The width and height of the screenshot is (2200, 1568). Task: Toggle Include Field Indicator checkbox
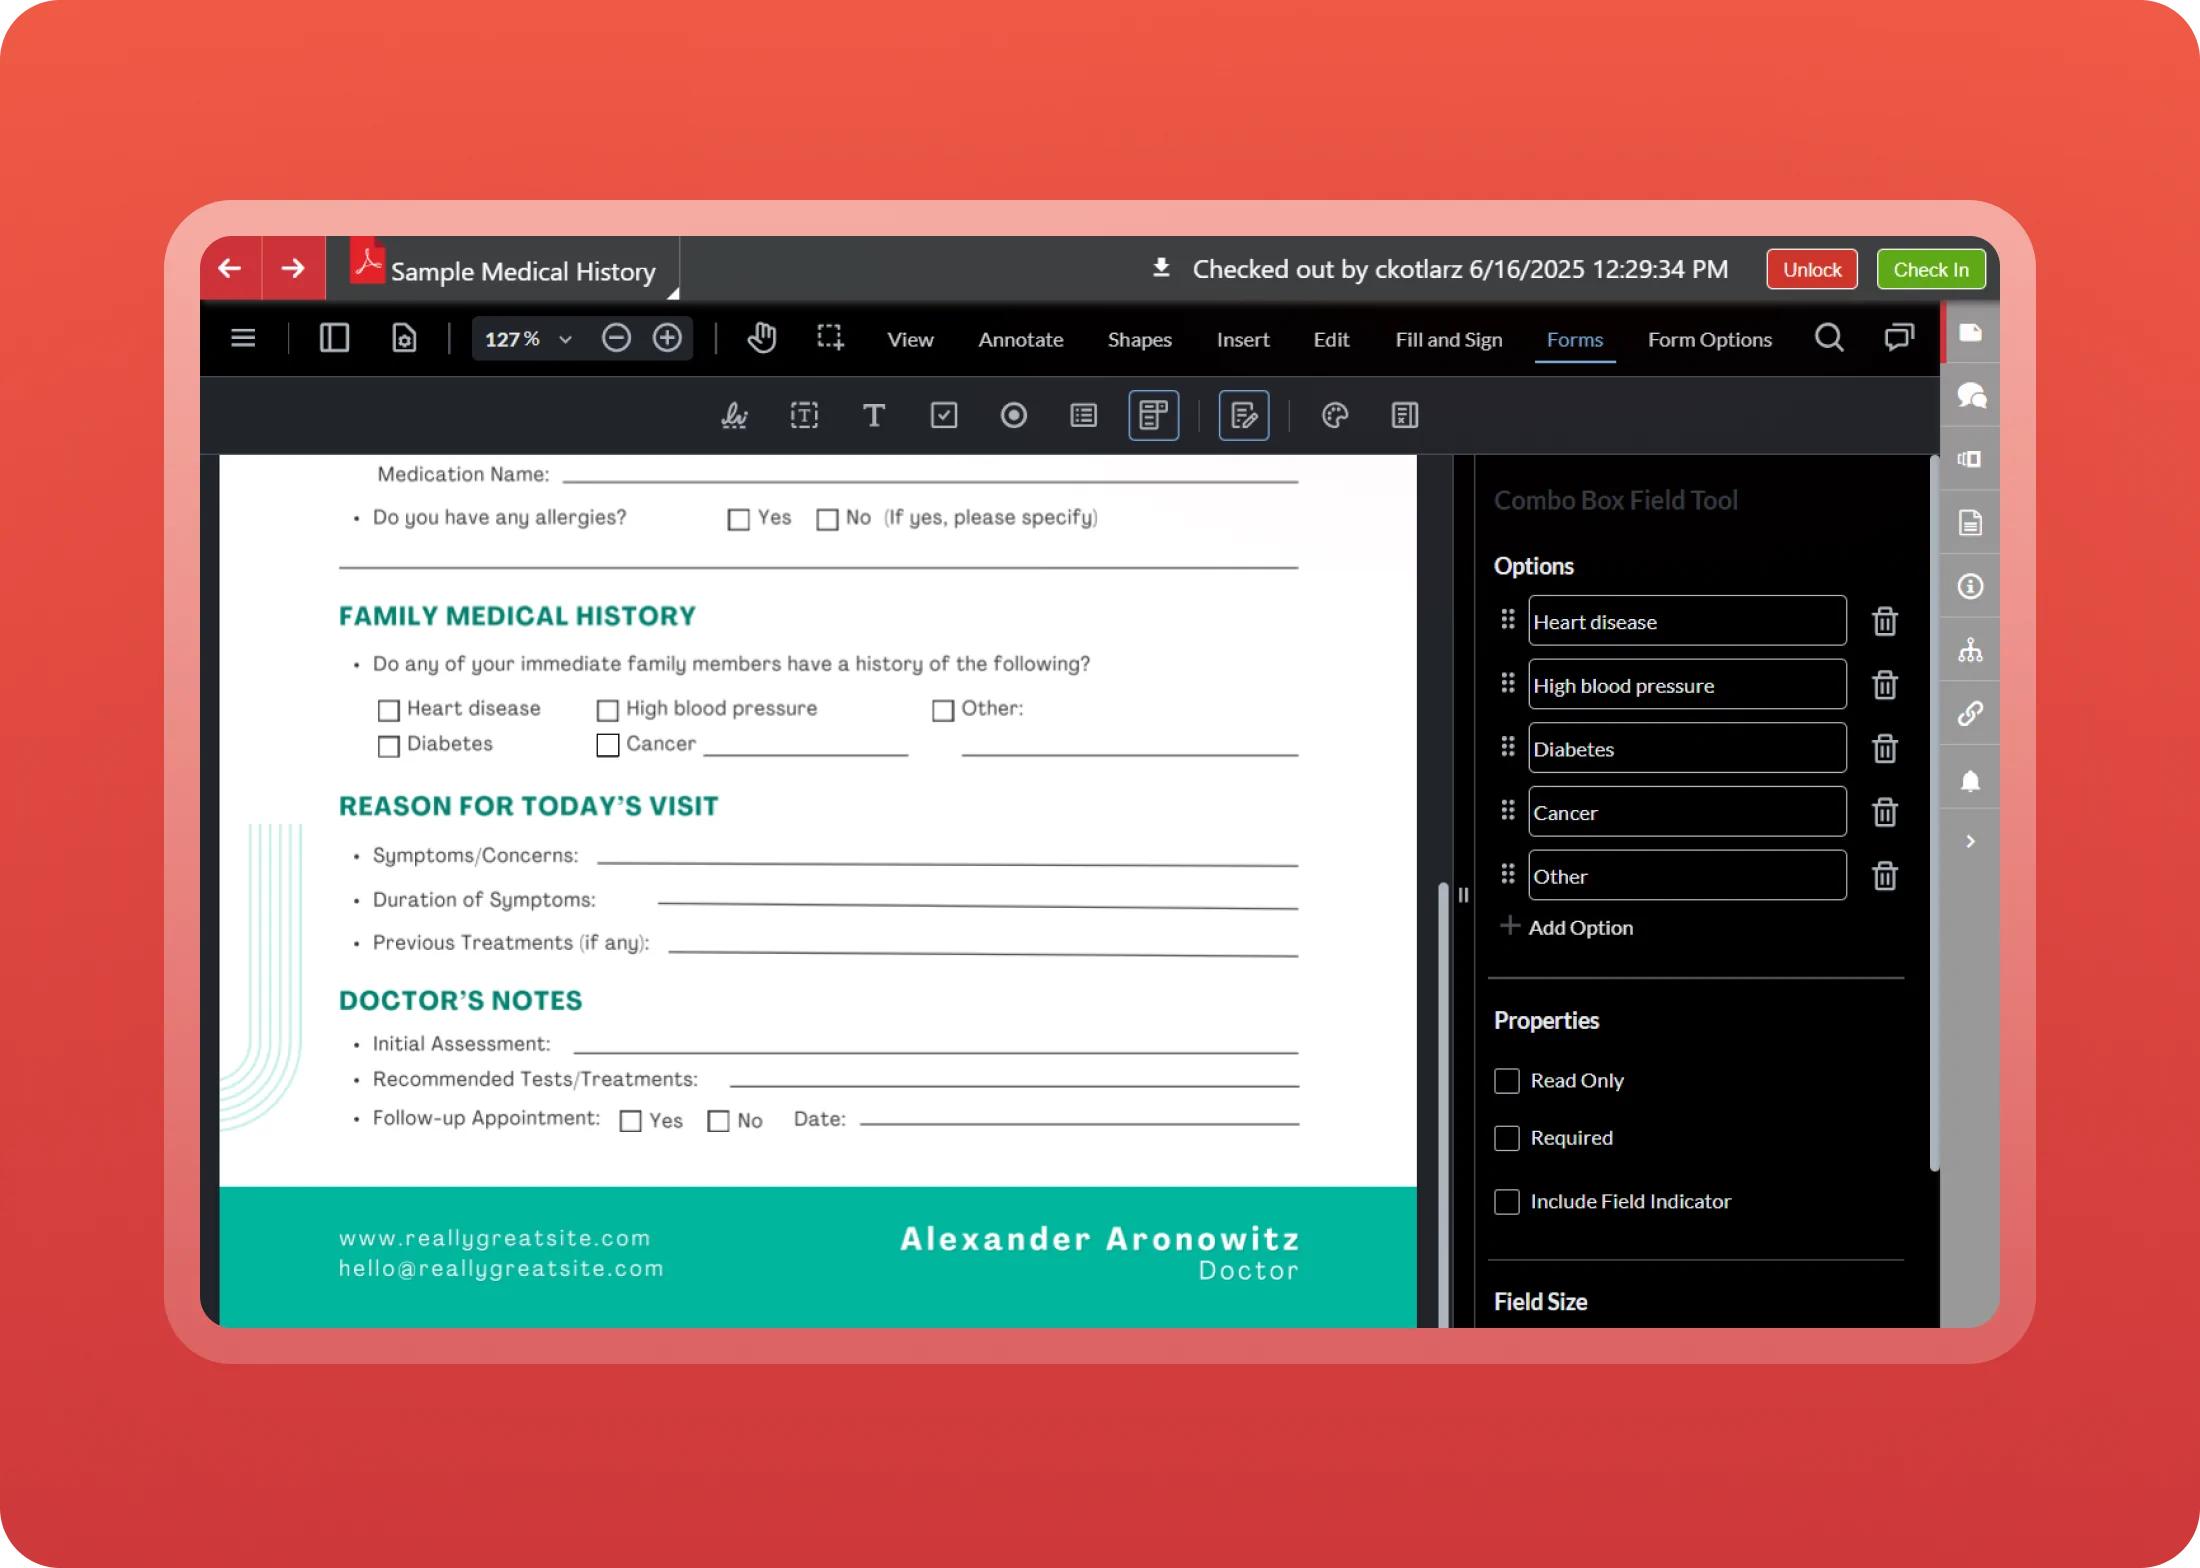pyautogui.click(x=1506, y=1202)
